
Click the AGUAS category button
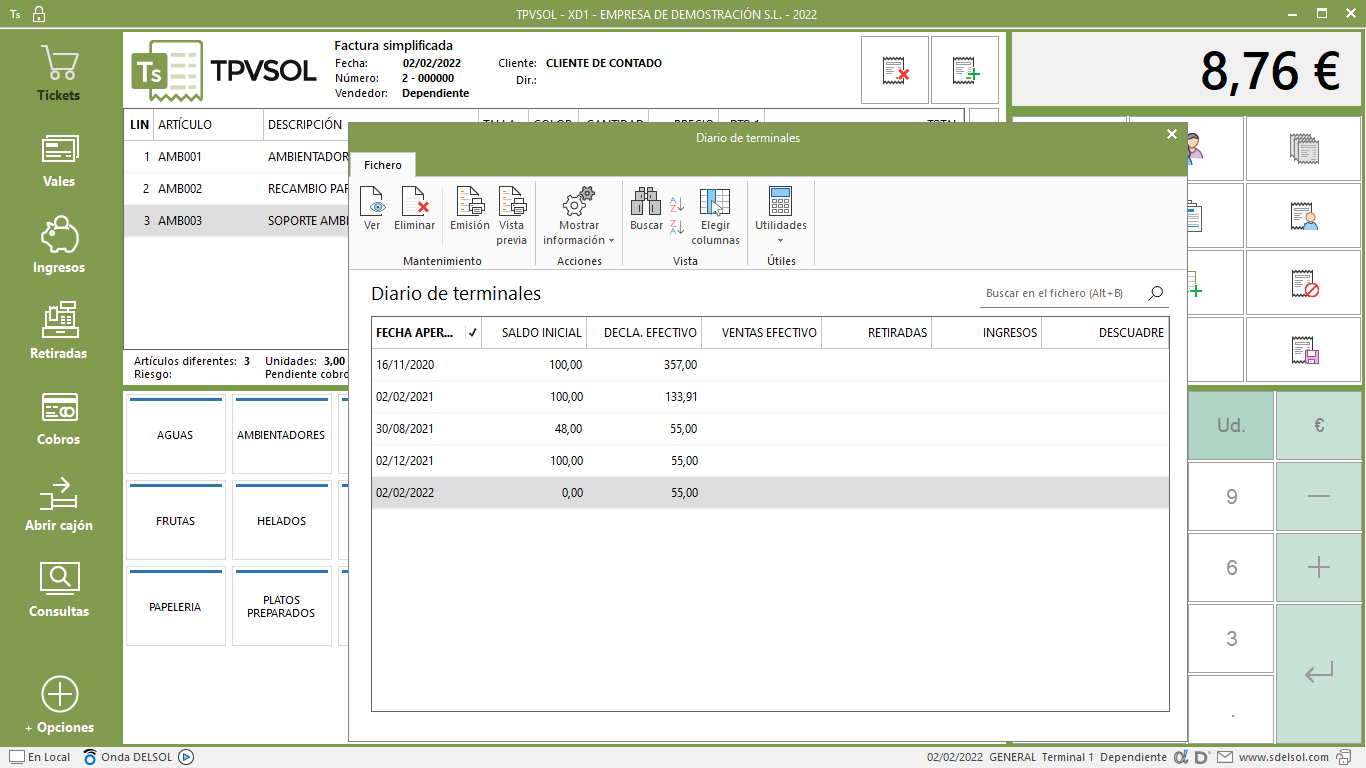[175, 435]
